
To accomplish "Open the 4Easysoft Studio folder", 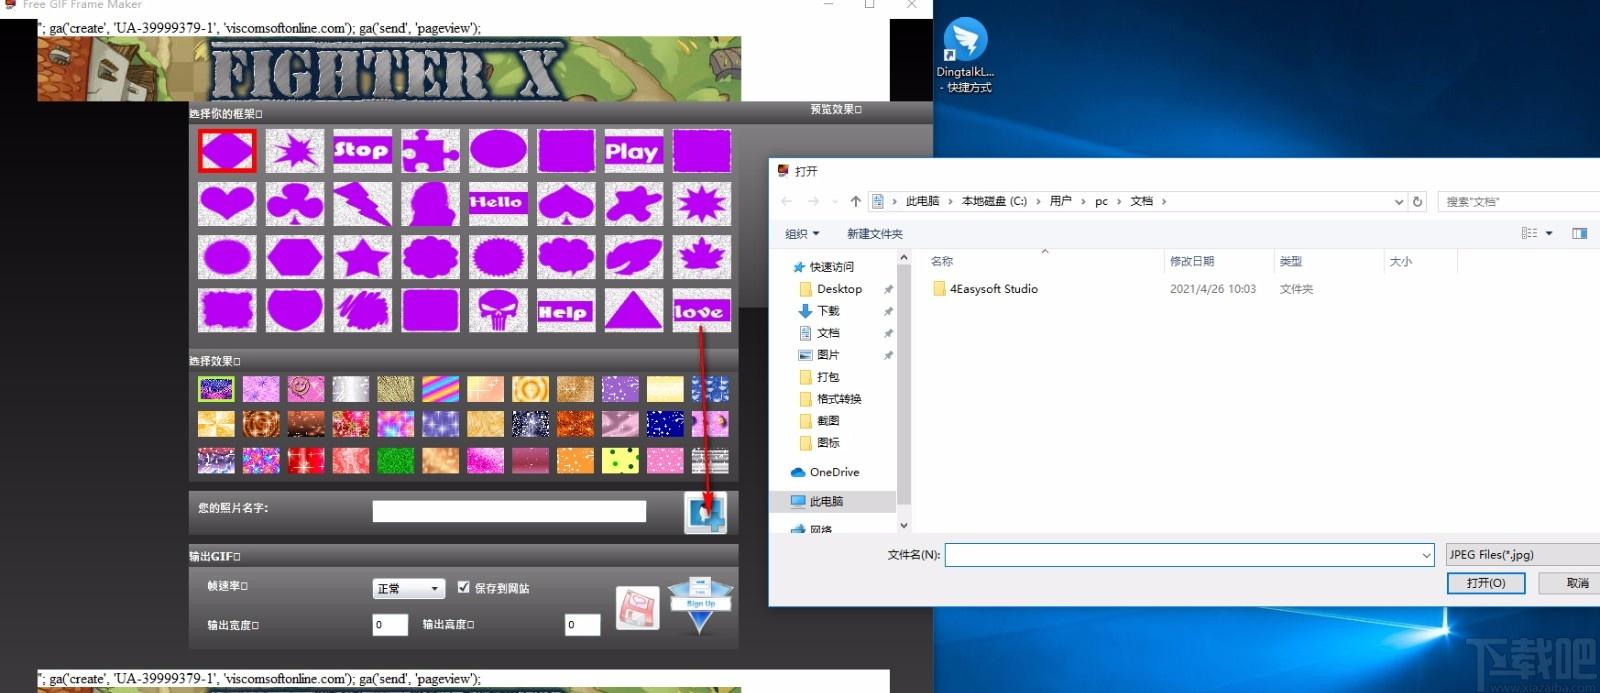I will (x=993, y=289).
